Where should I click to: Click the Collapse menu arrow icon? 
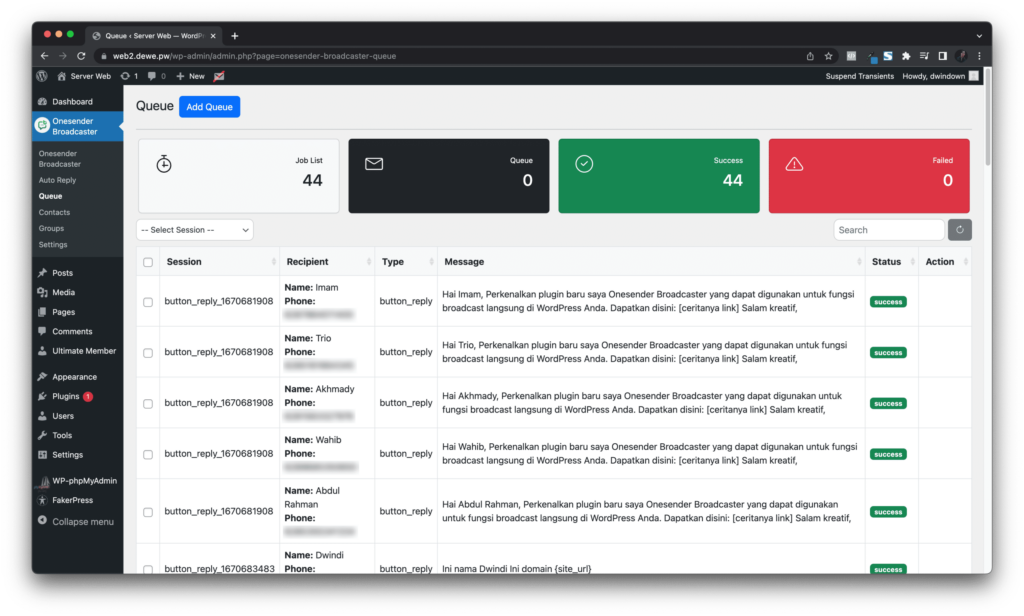tap(42, 521)
